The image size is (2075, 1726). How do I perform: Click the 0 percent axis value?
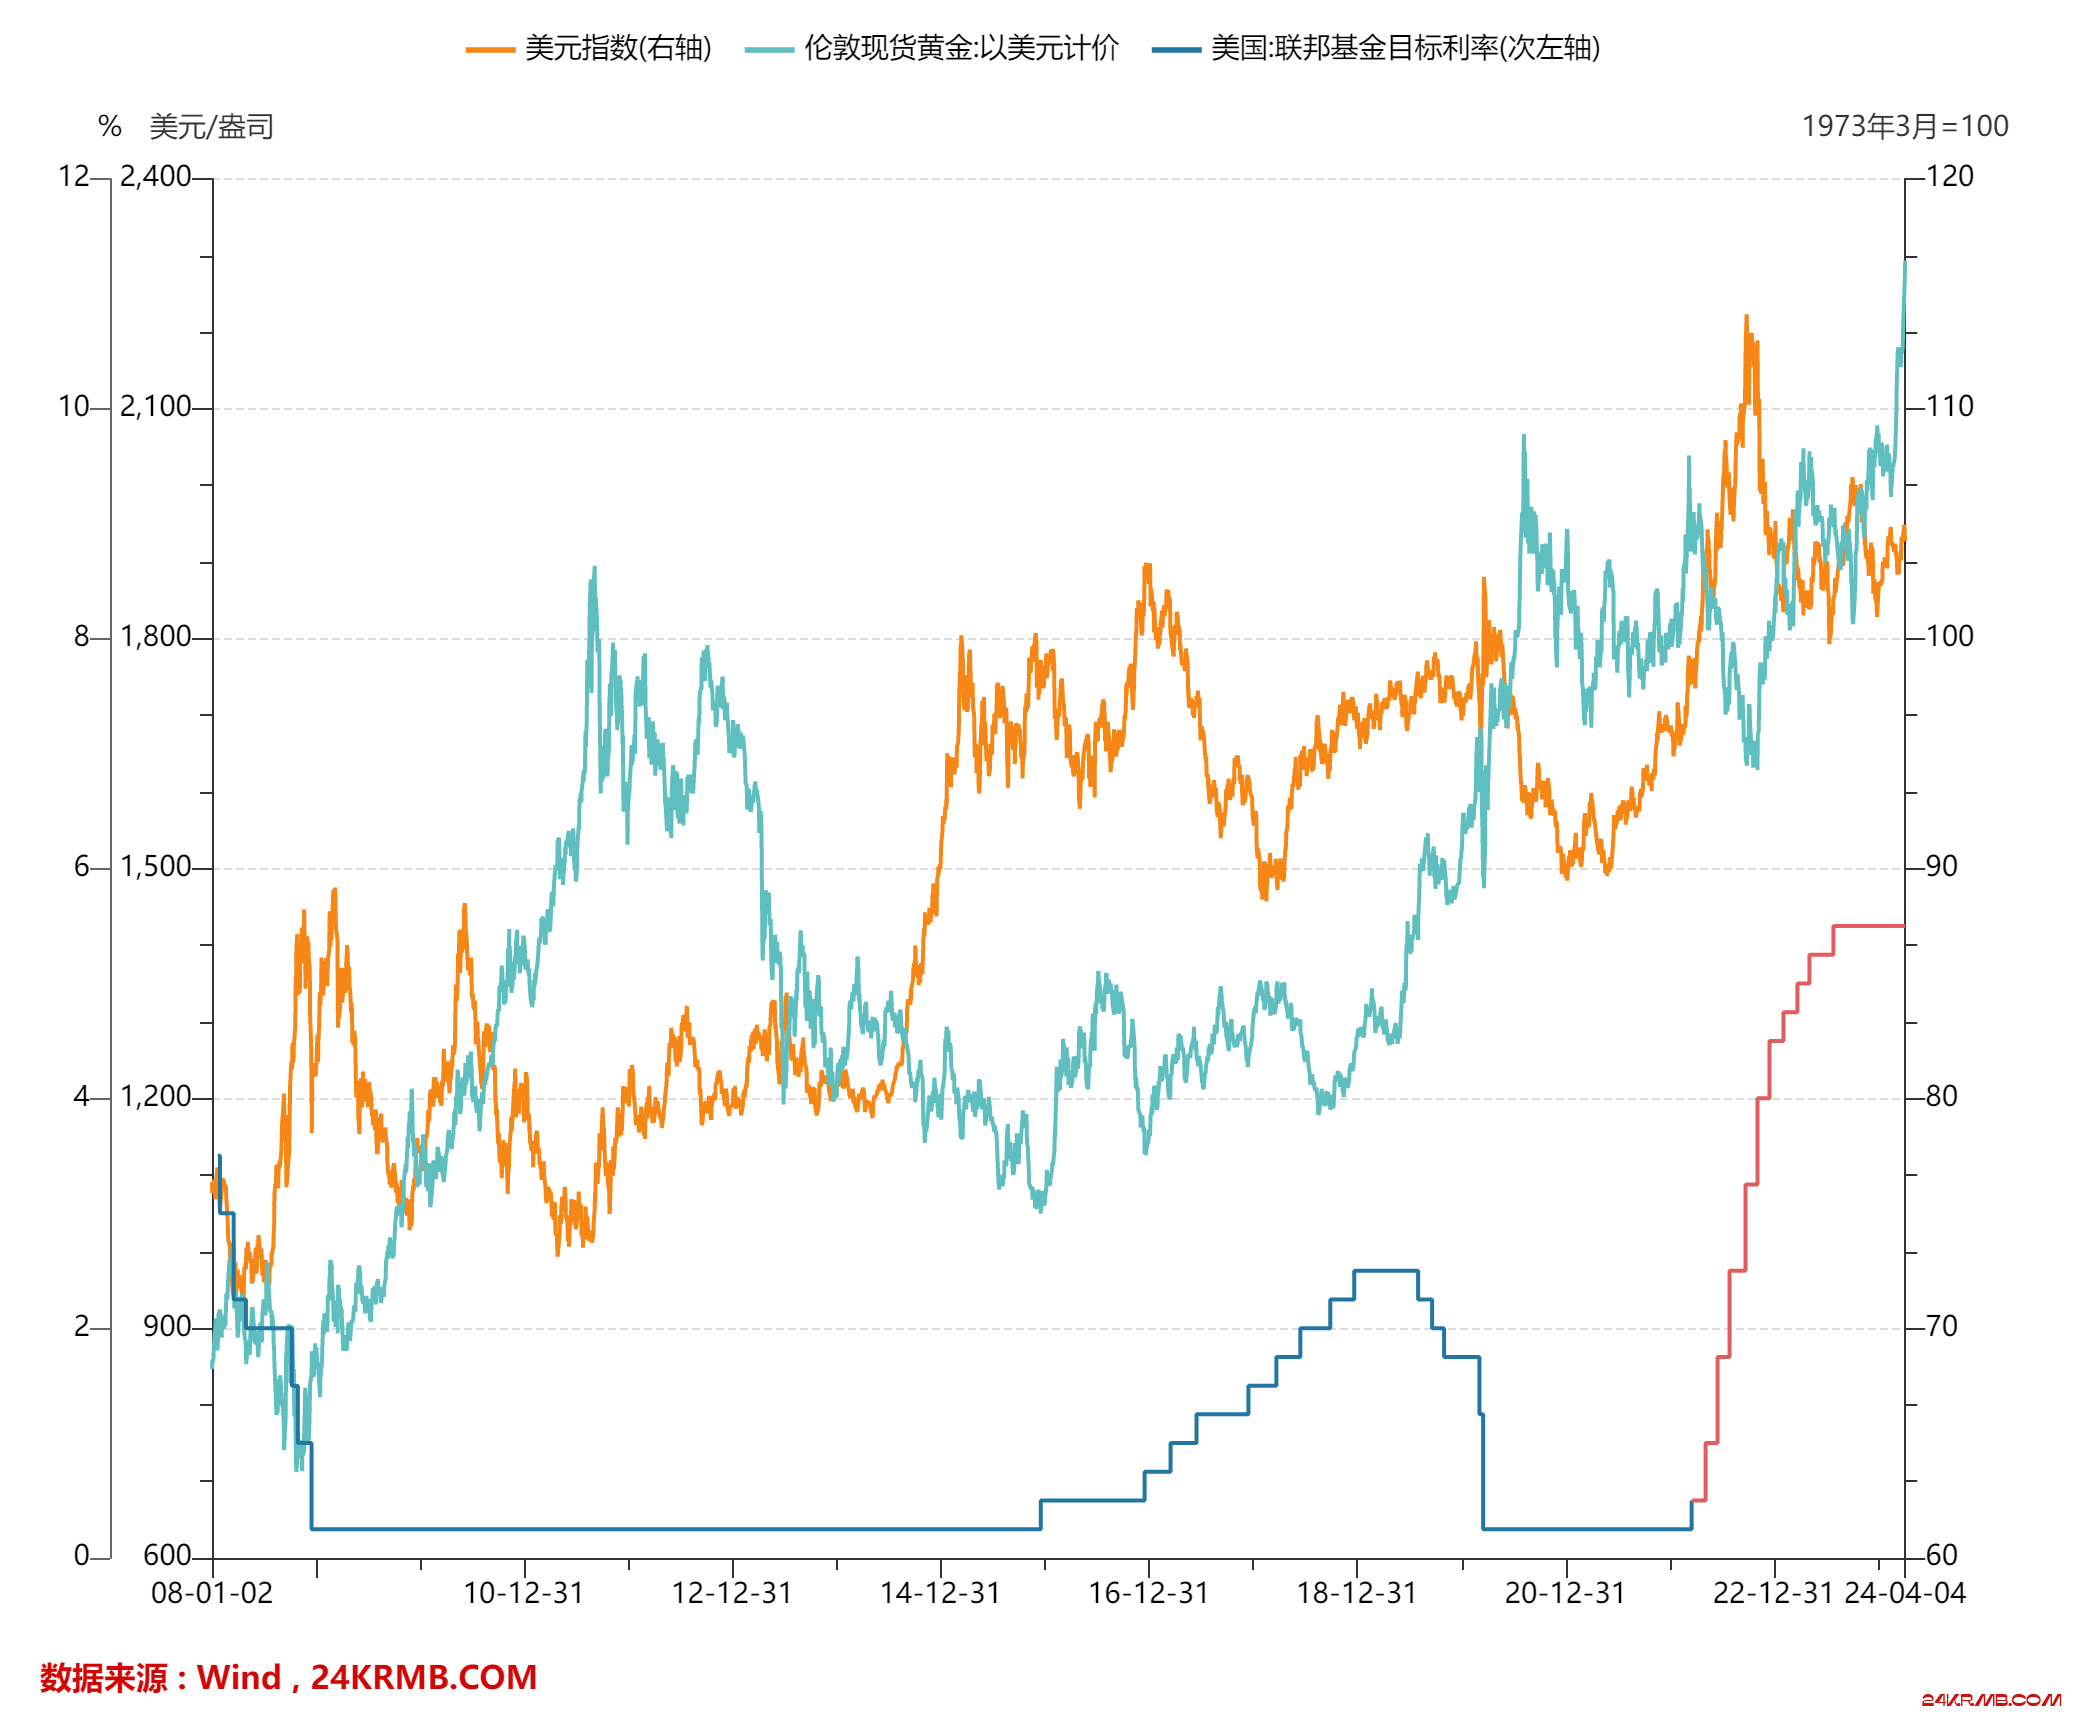[x=82, y=1556]
